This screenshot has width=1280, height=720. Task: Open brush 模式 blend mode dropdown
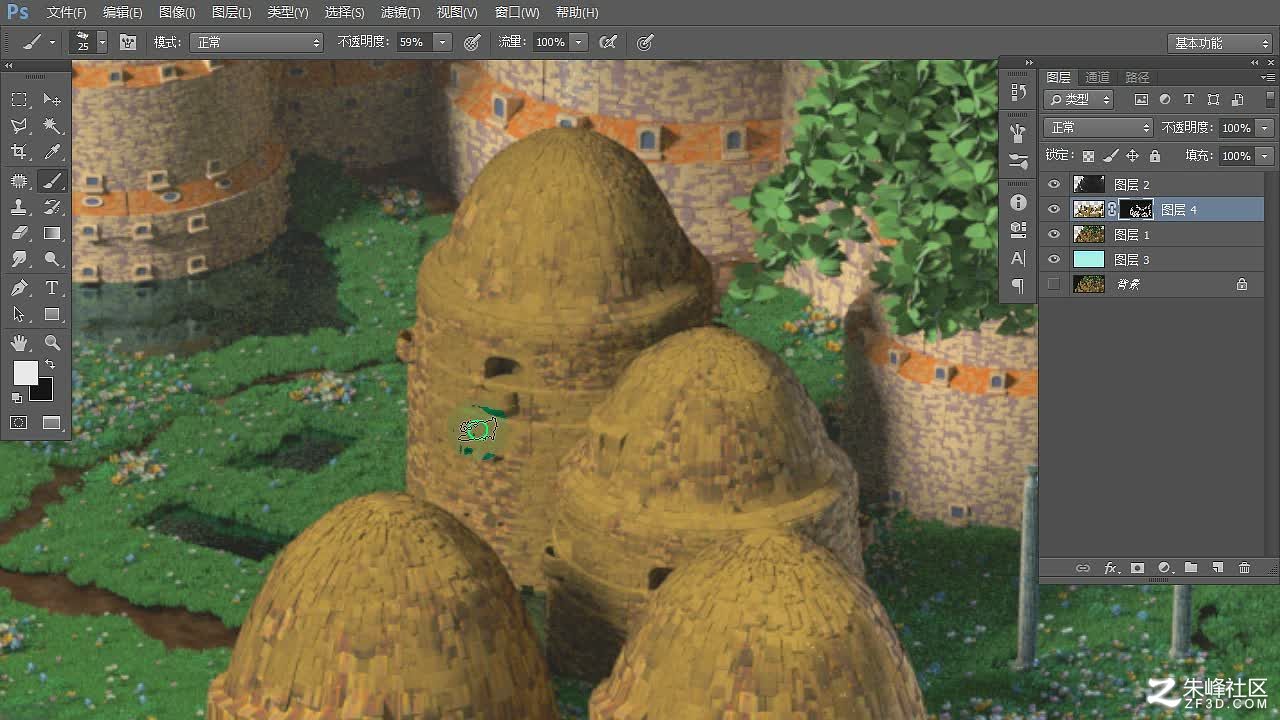click(257, 42)
